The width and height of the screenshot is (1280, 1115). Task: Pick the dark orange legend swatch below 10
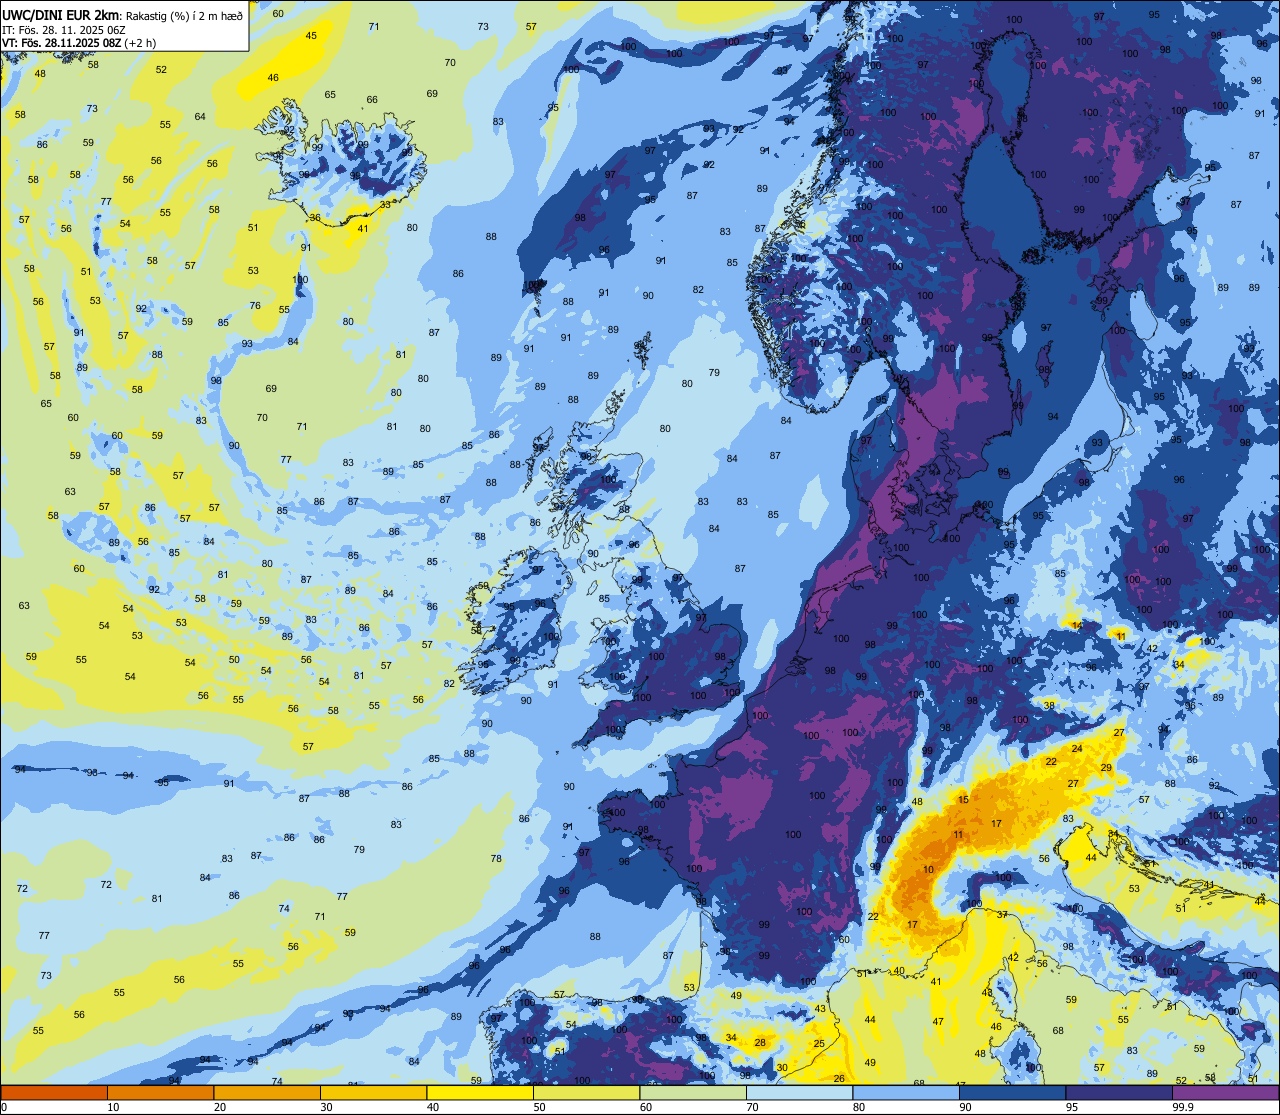(x=54, y=1092)
